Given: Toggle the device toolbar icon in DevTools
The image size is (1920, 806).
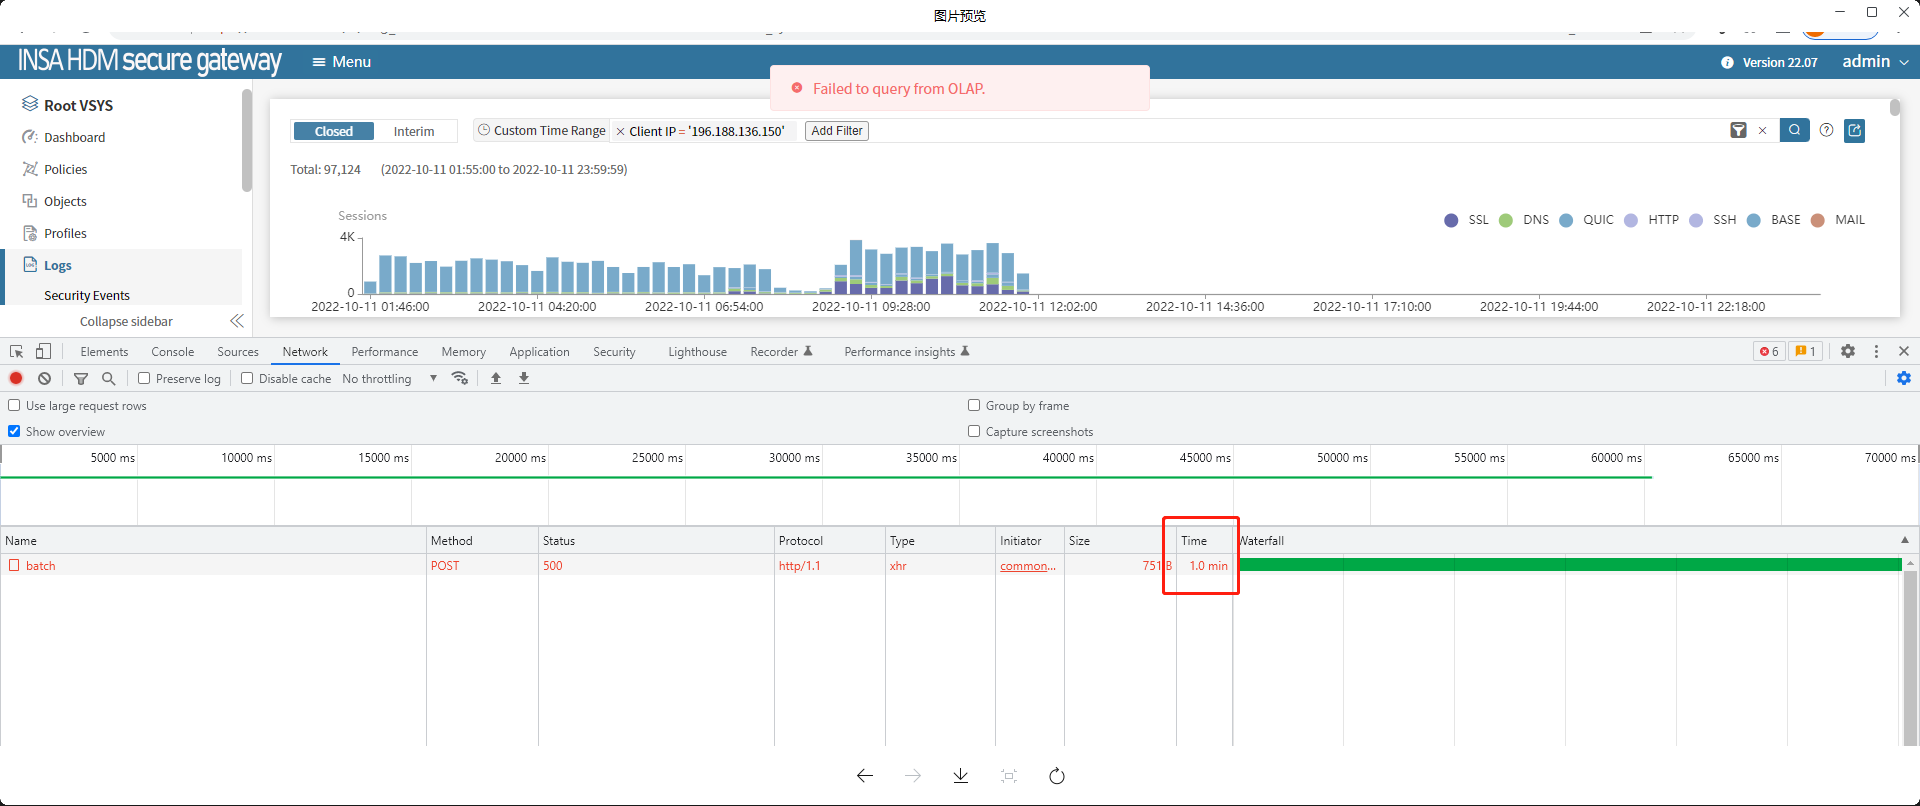Looking at the screenshot, I should 43,351.
